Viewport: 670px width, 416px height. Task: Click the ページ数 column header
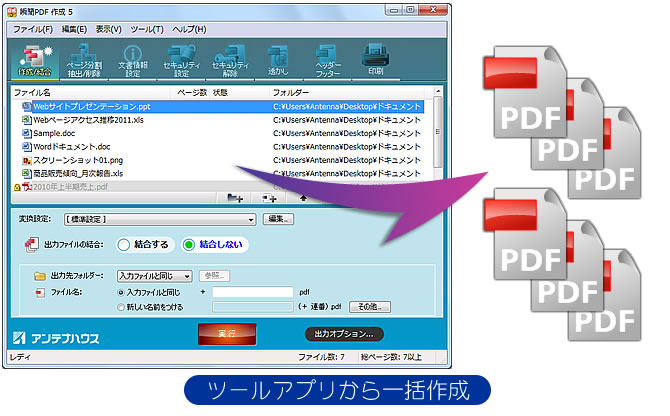point(191,93)
